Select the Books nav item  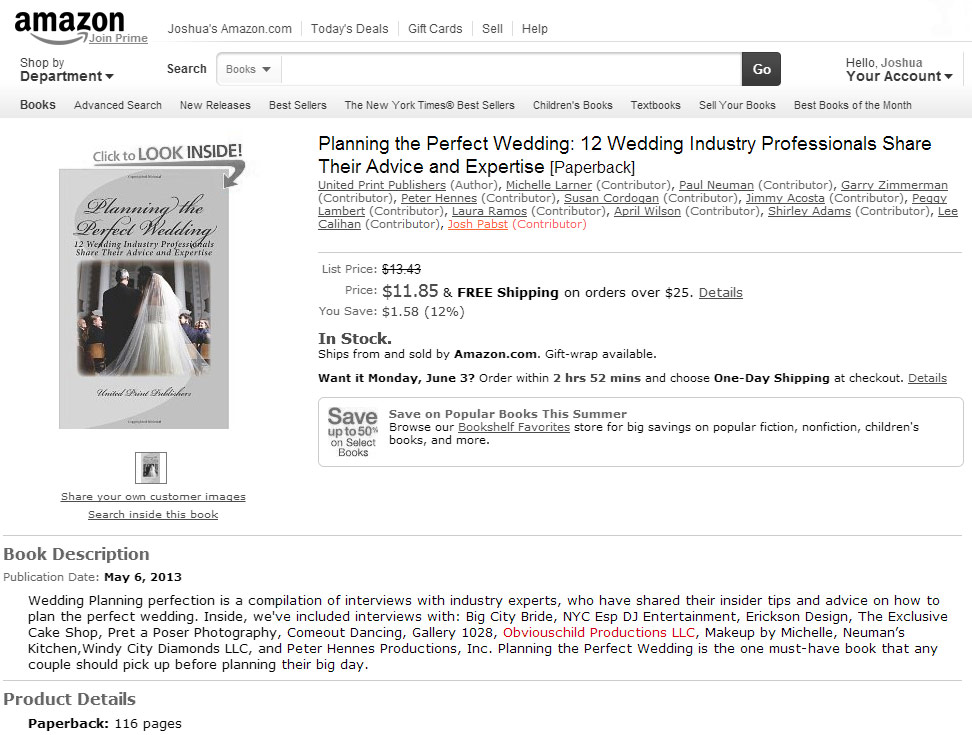pos(38,105)
